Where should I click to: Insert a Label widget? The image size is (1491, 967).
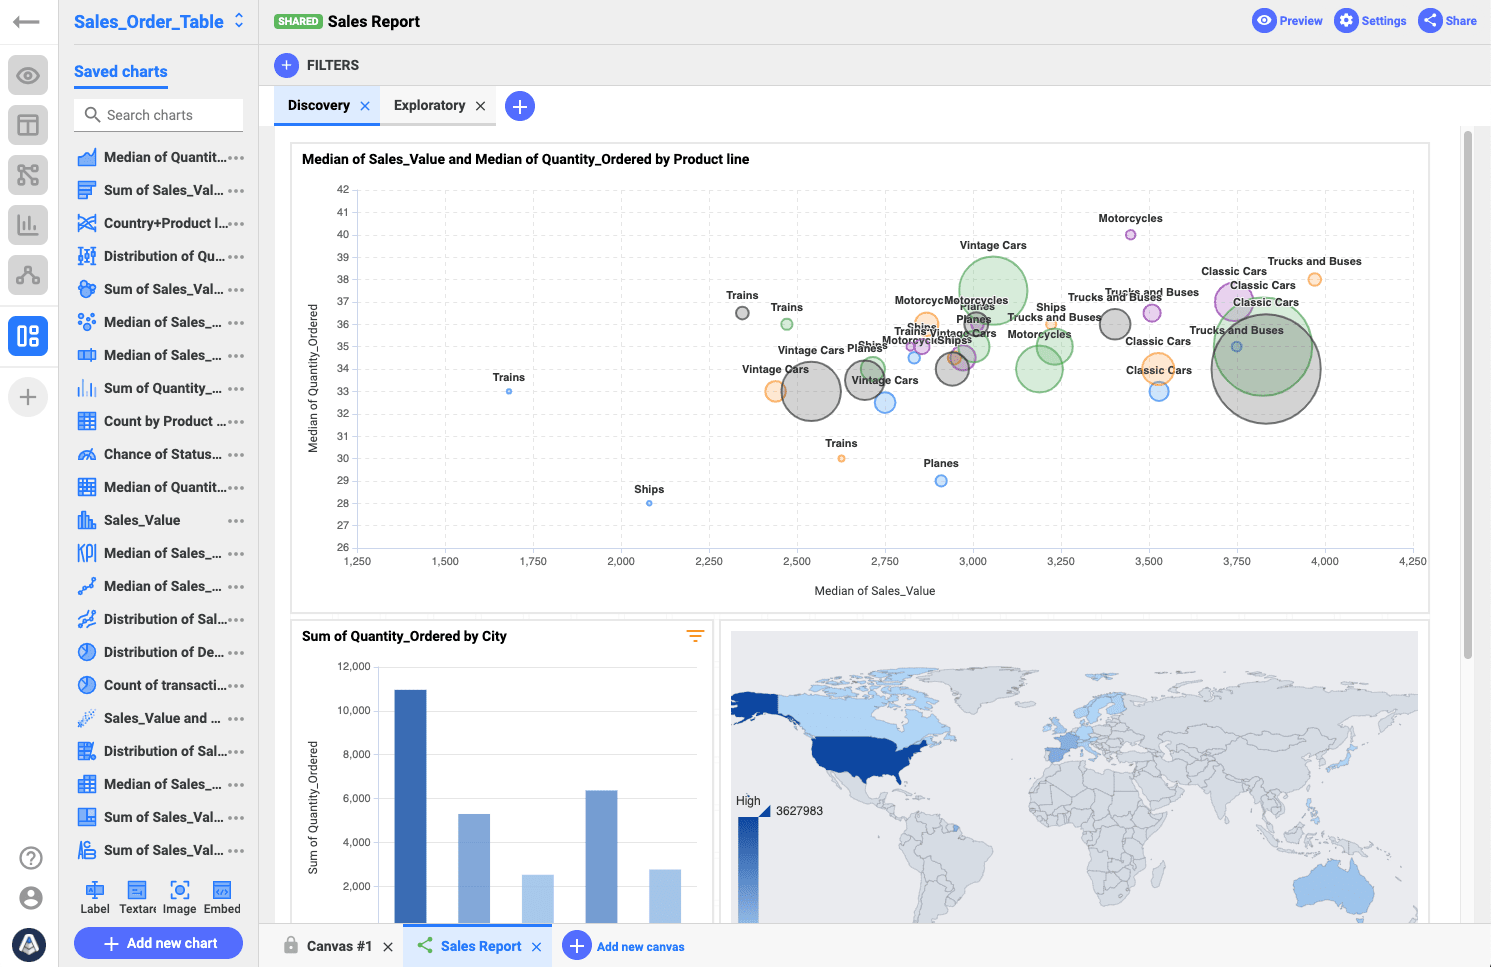[95, 897]
